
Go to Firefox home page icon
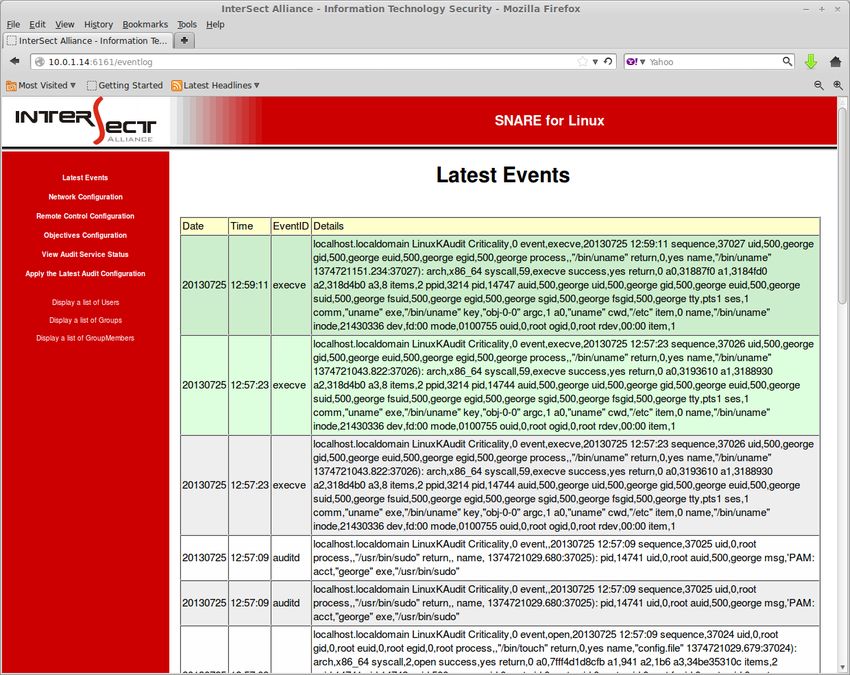coord(835,62)
